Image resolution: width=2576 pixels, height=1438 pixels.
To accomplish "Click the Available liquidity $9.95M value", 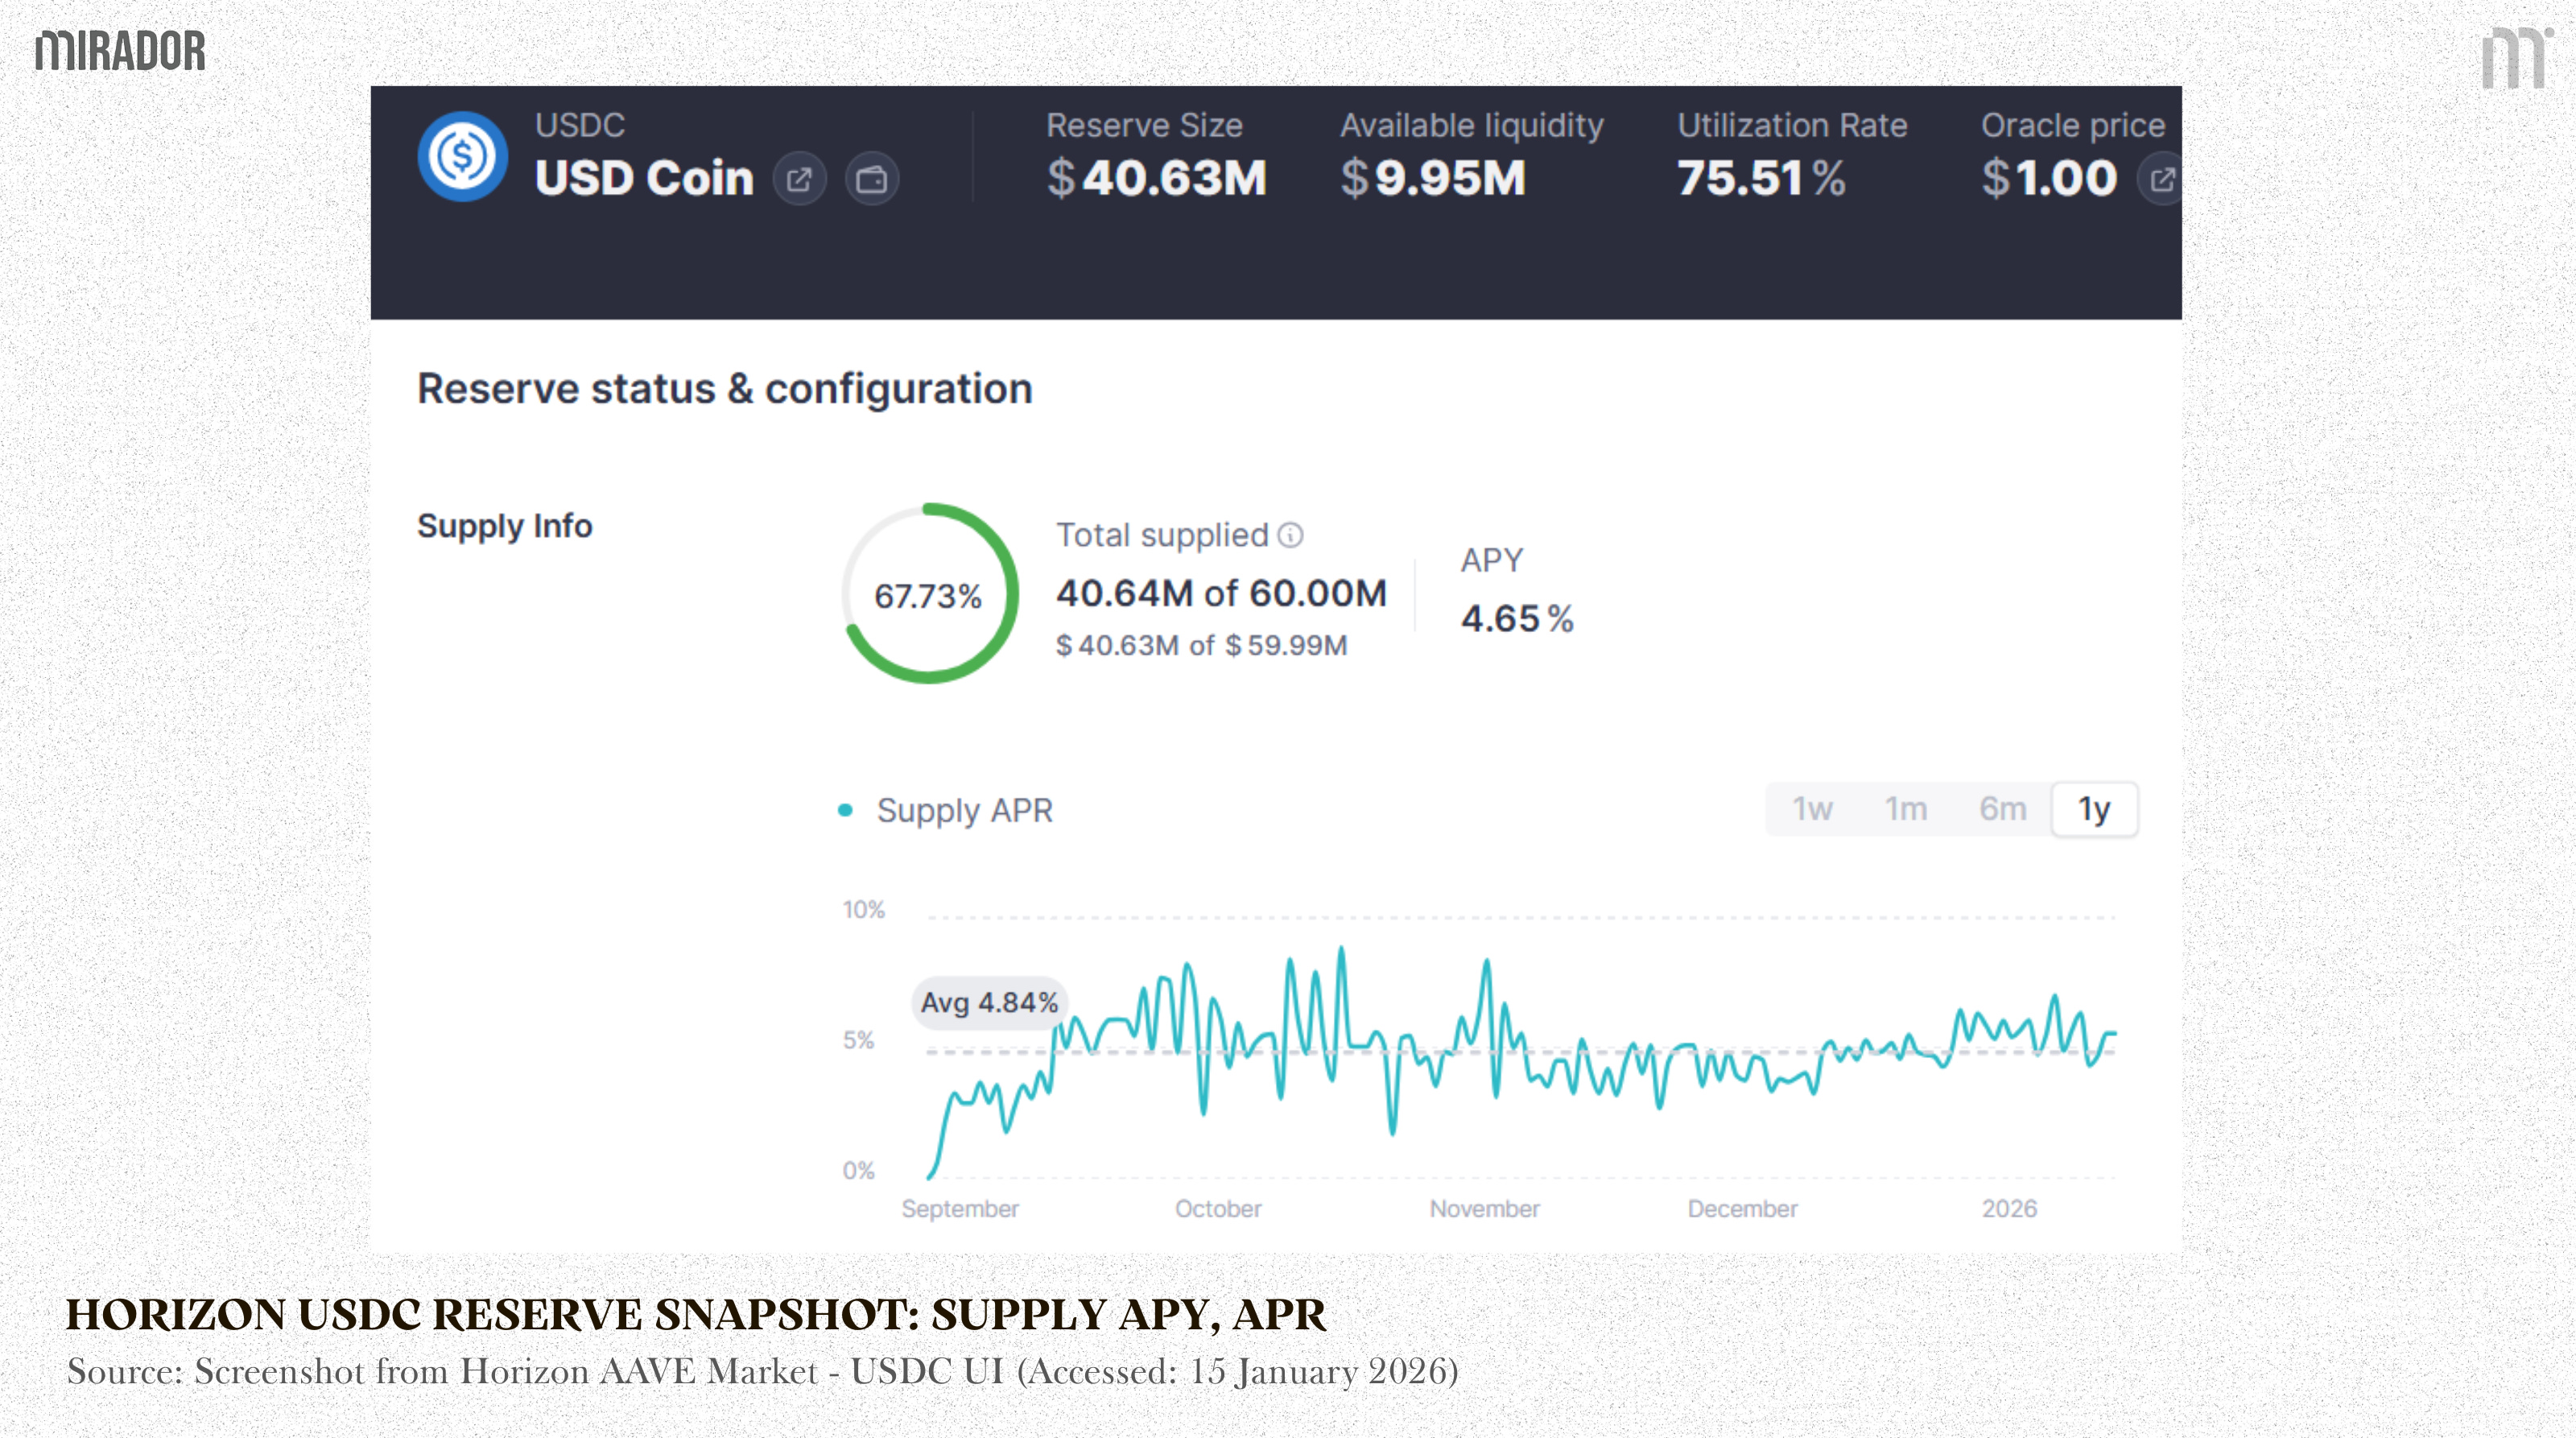I will coord(1433,179).
